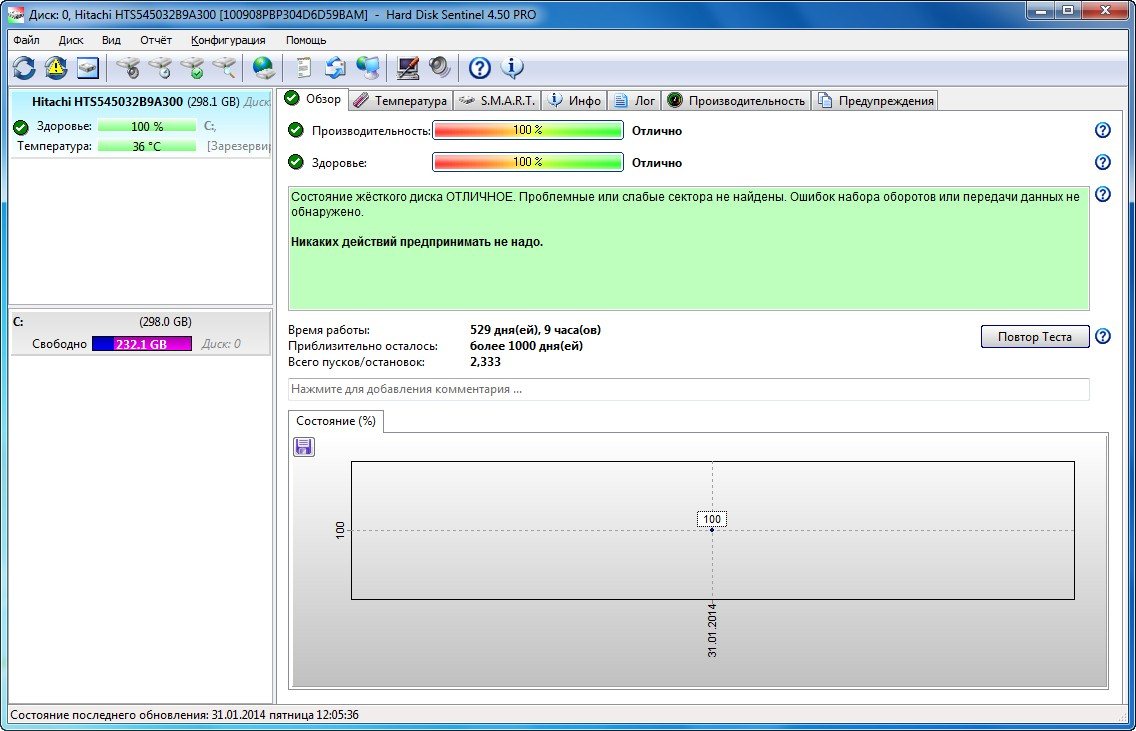Click the comment input field

[x=688, y=389]
